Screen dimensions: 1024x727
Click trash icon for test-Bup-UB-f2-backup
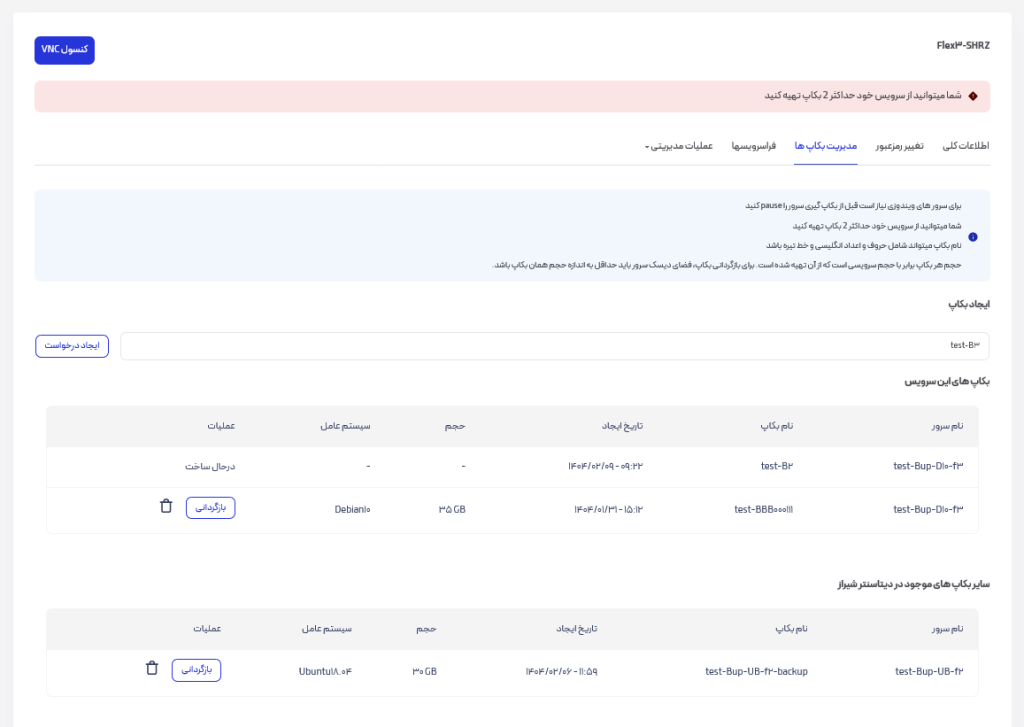pyautogui.click(x=152, y=669)
